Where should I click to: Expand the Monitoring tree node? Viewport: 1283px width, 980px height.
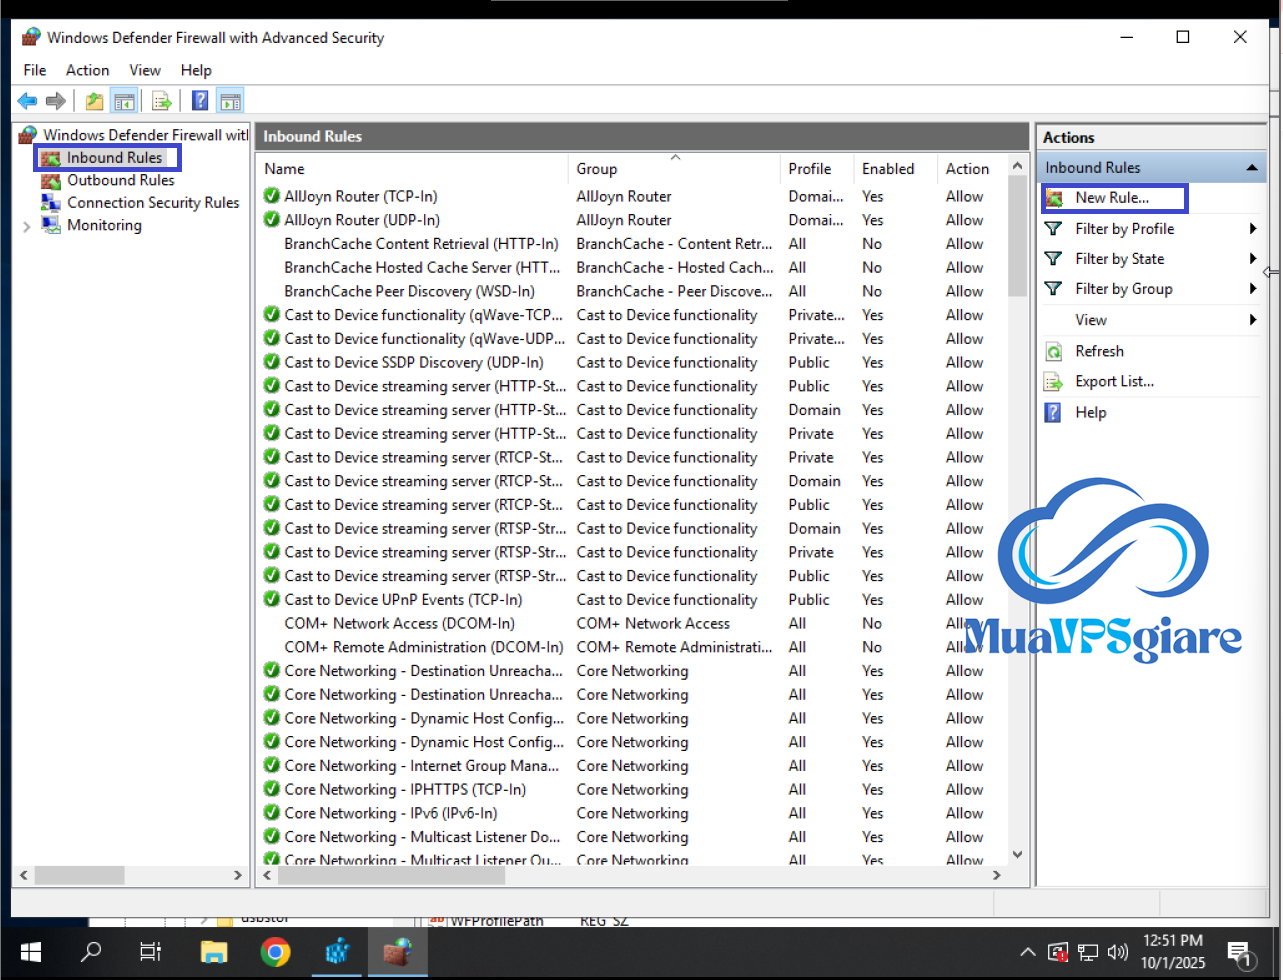point(26,226)
